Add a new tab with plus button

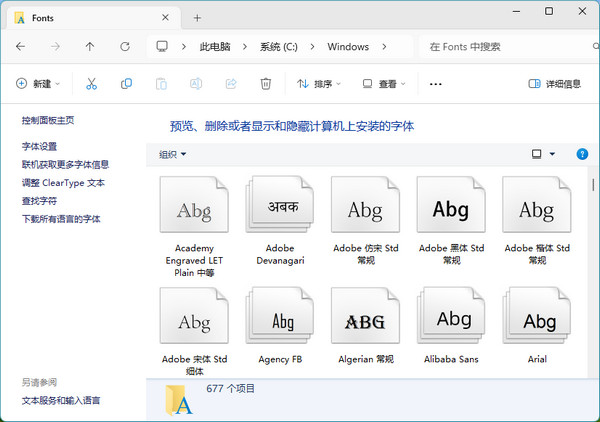(197, 18)
